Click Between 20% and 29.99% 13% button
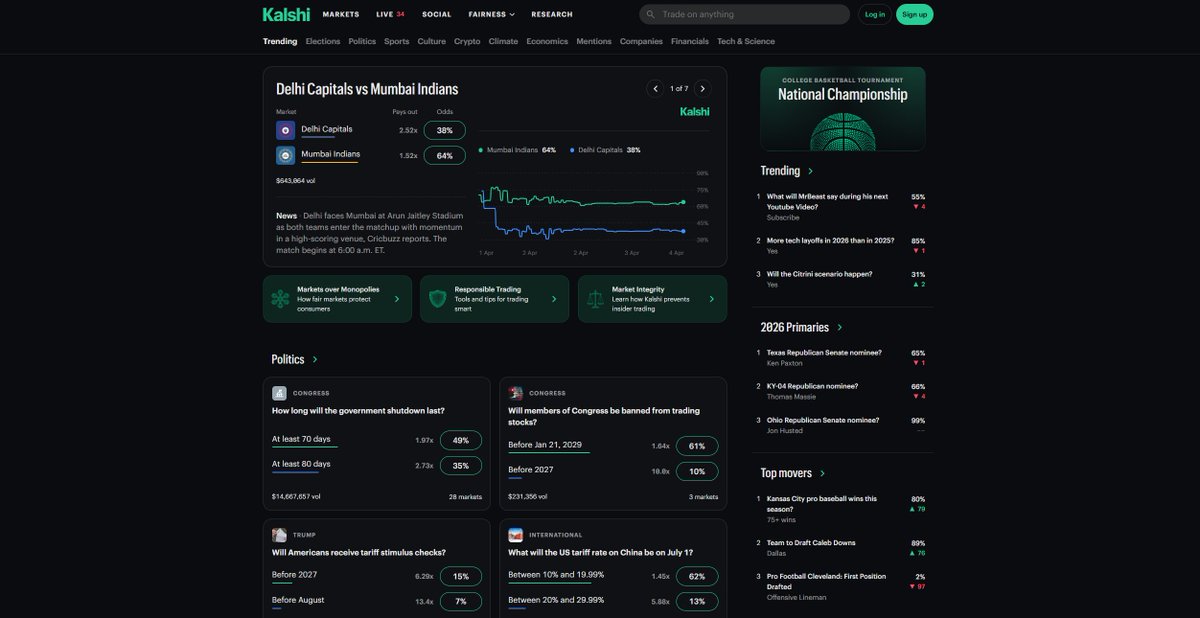The width and height of the screenshot is (1200, 618). click(697, 601)
